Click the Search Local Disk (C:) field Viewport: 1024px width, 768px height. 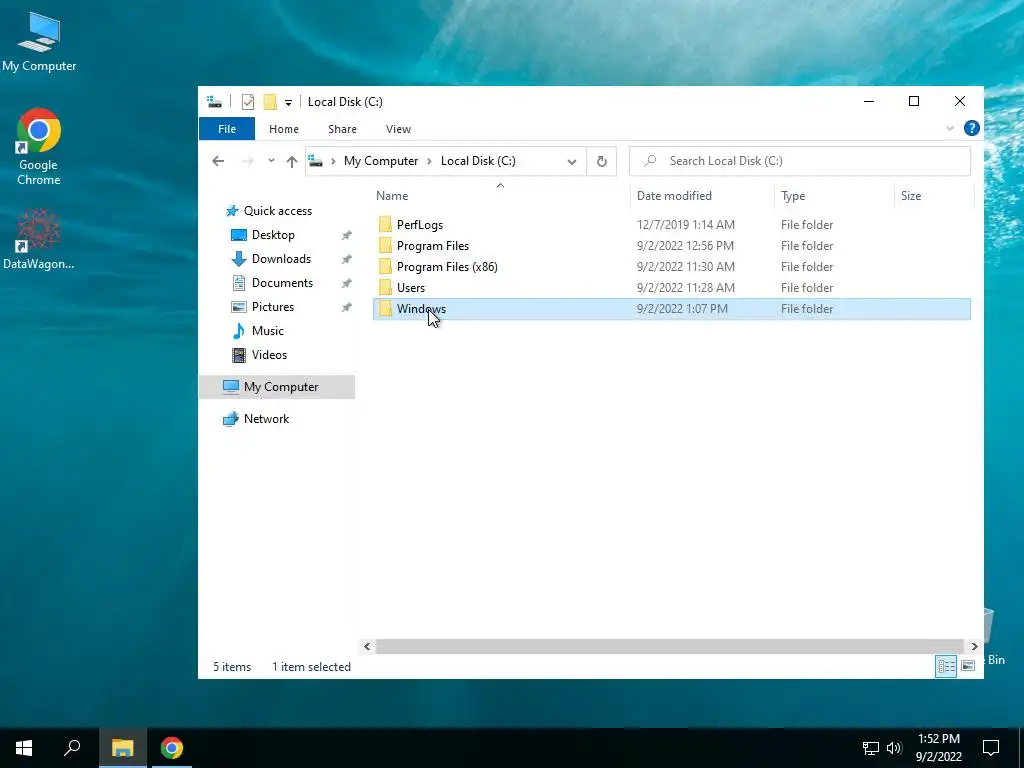[x=799, y=161]
